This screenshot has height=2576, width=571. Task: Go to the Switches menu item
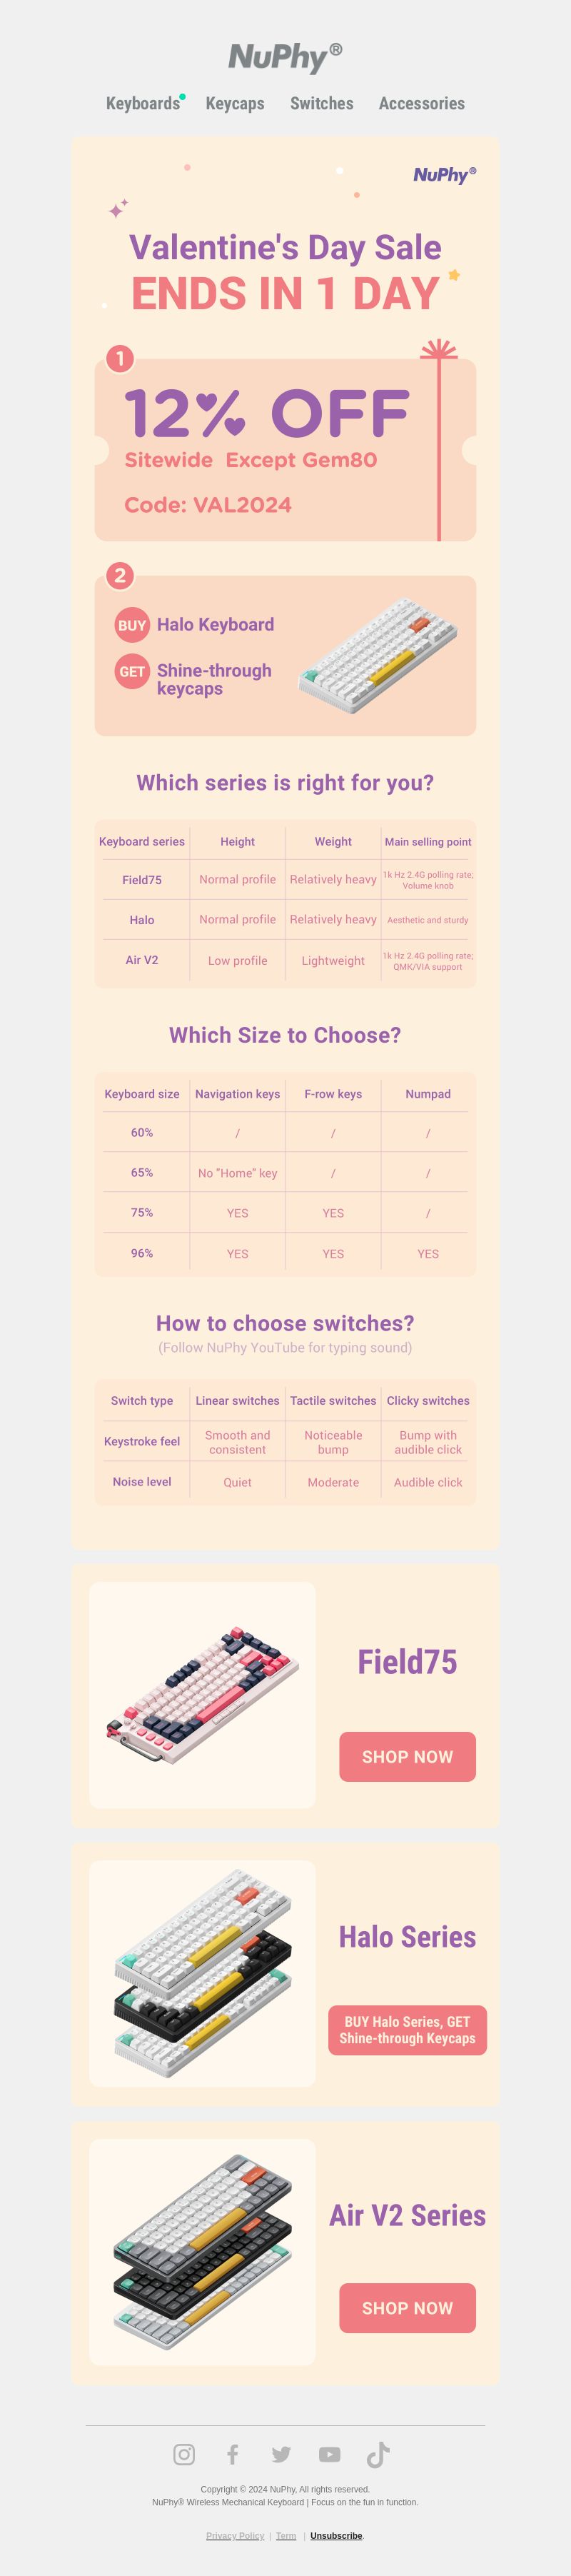[x=322, y=103]
